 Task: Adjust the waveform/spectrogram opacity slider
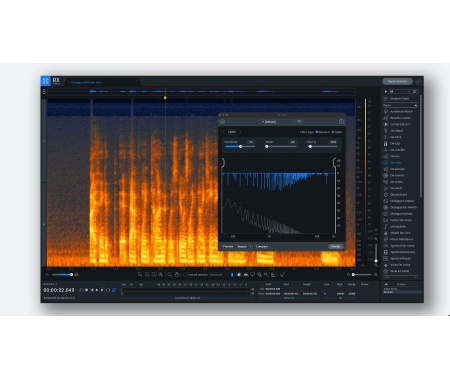tap(62, 275)
